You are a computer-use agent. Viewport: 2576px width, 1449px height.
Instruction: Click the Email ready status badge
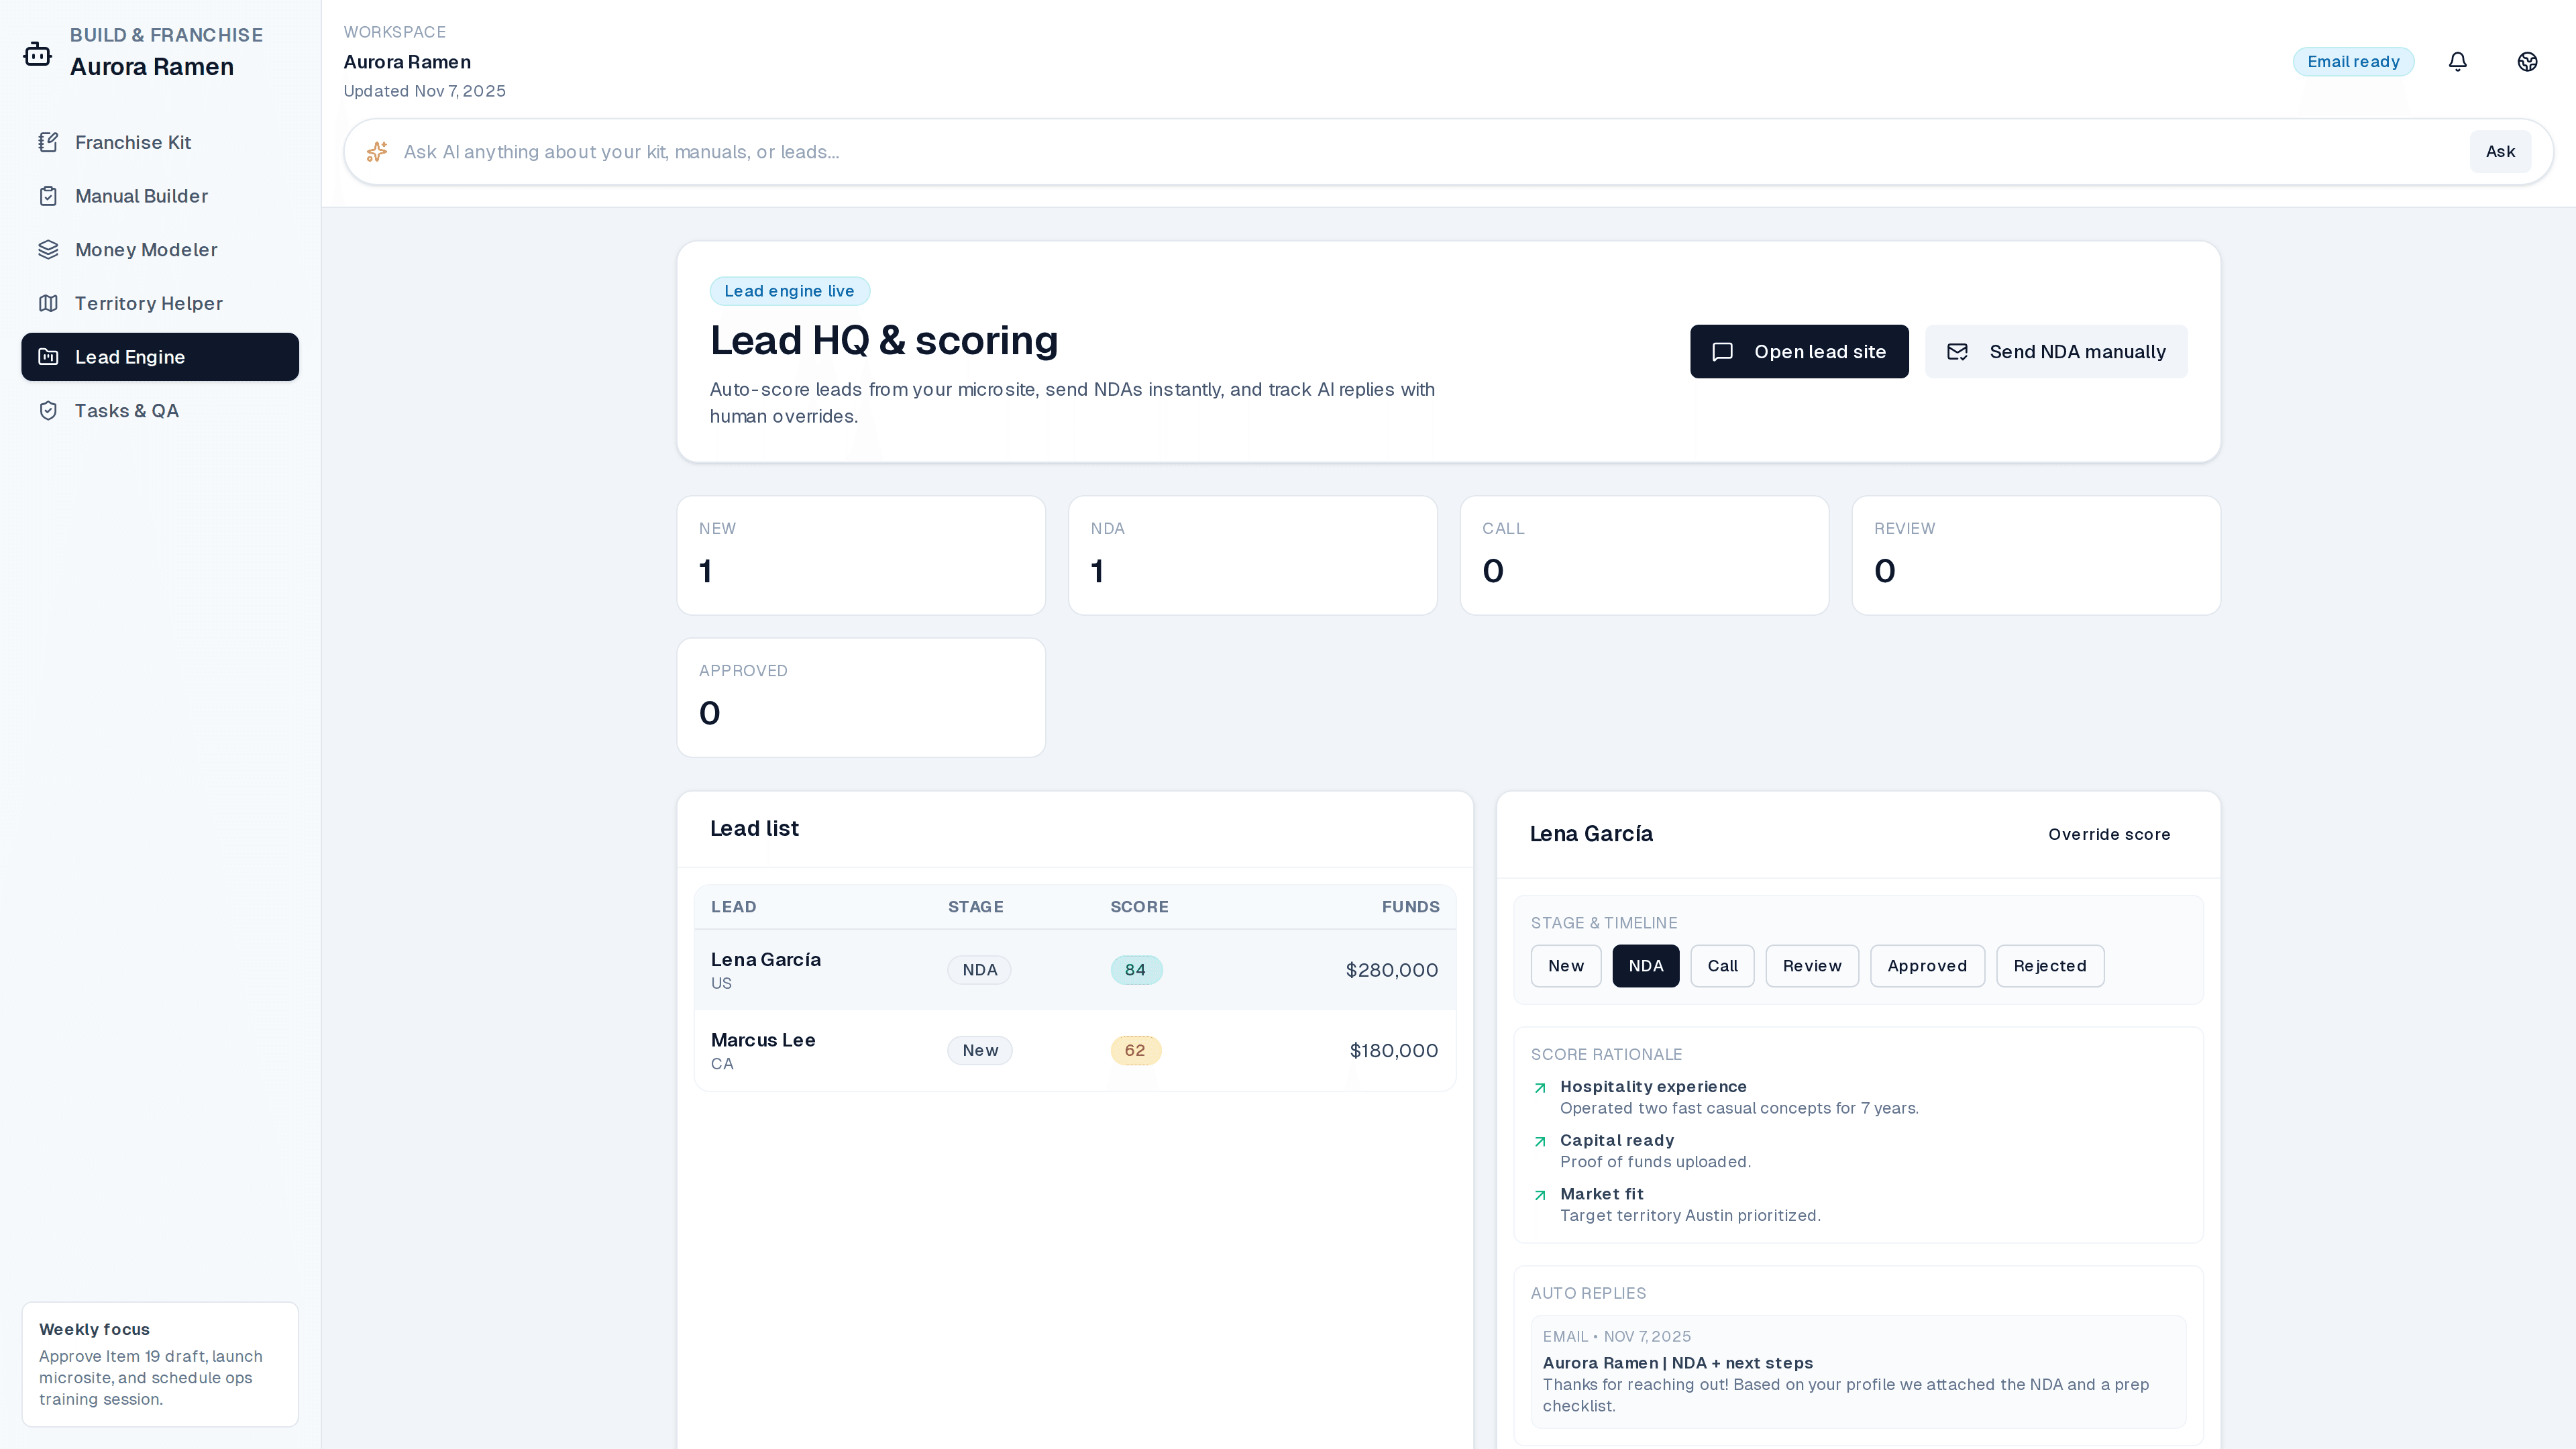coord(2354,61)
